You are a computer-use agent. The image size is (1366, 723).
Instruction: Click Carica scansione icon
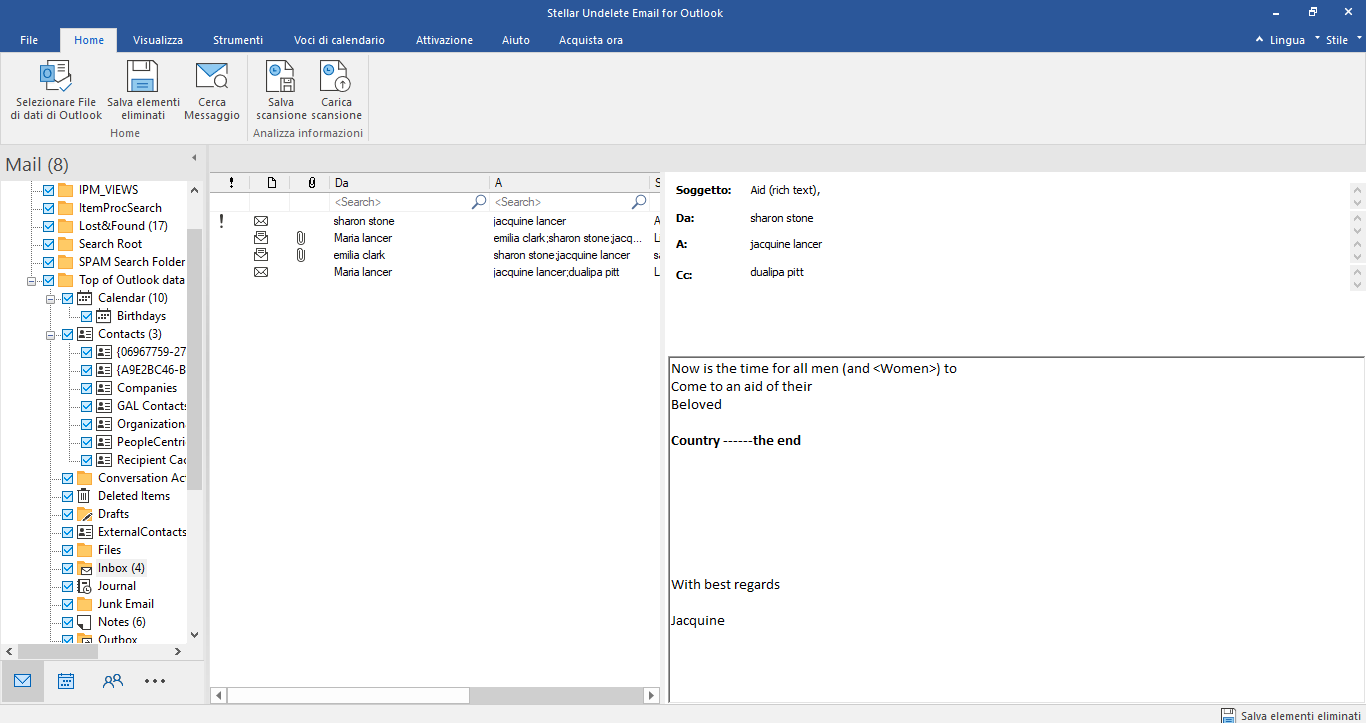click(x=336, y=77)
